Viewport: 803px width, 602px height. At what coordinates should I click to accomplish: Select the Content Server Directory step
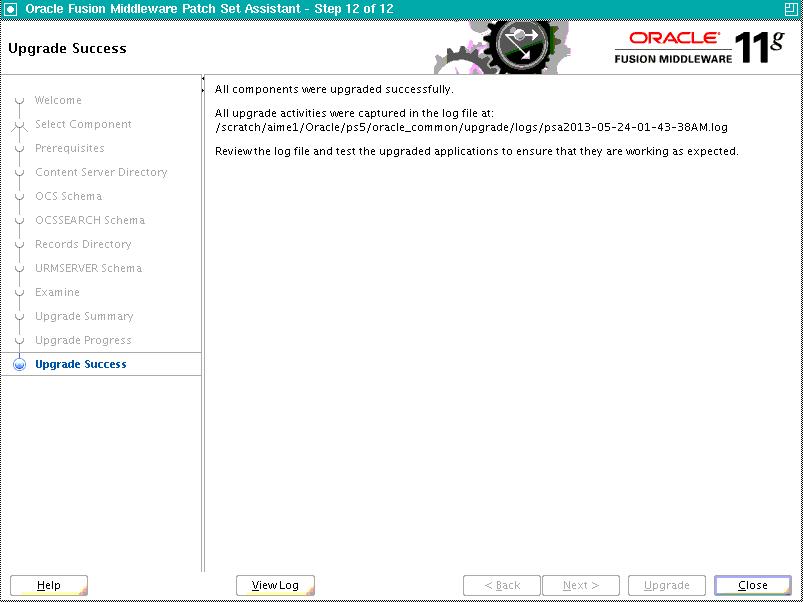[101, 173]
